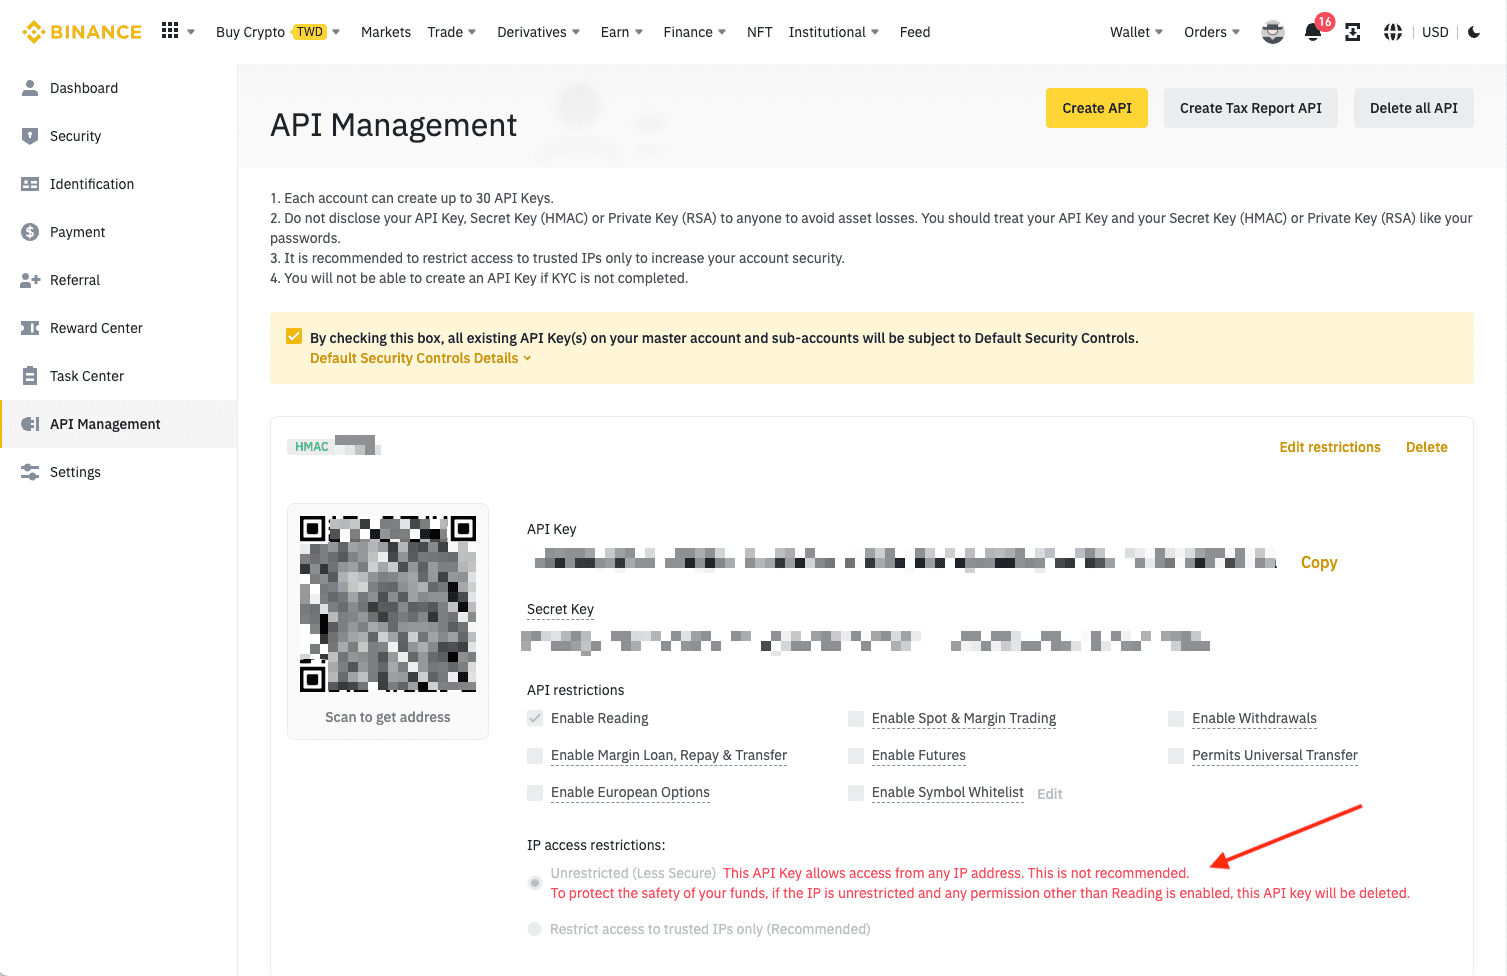Click the HMAC key label tag
Image resolution: width=1507 pixels, height=976 pixels.
point(311,447)
